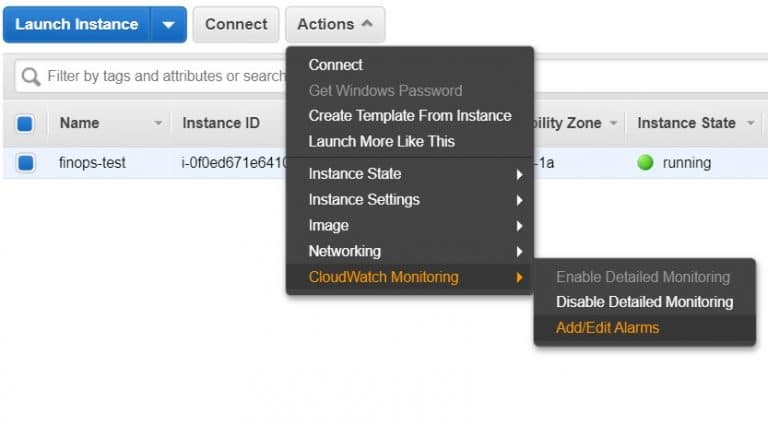
Task: Open the Image submenu arrow
Action: (x=519, y=226)
